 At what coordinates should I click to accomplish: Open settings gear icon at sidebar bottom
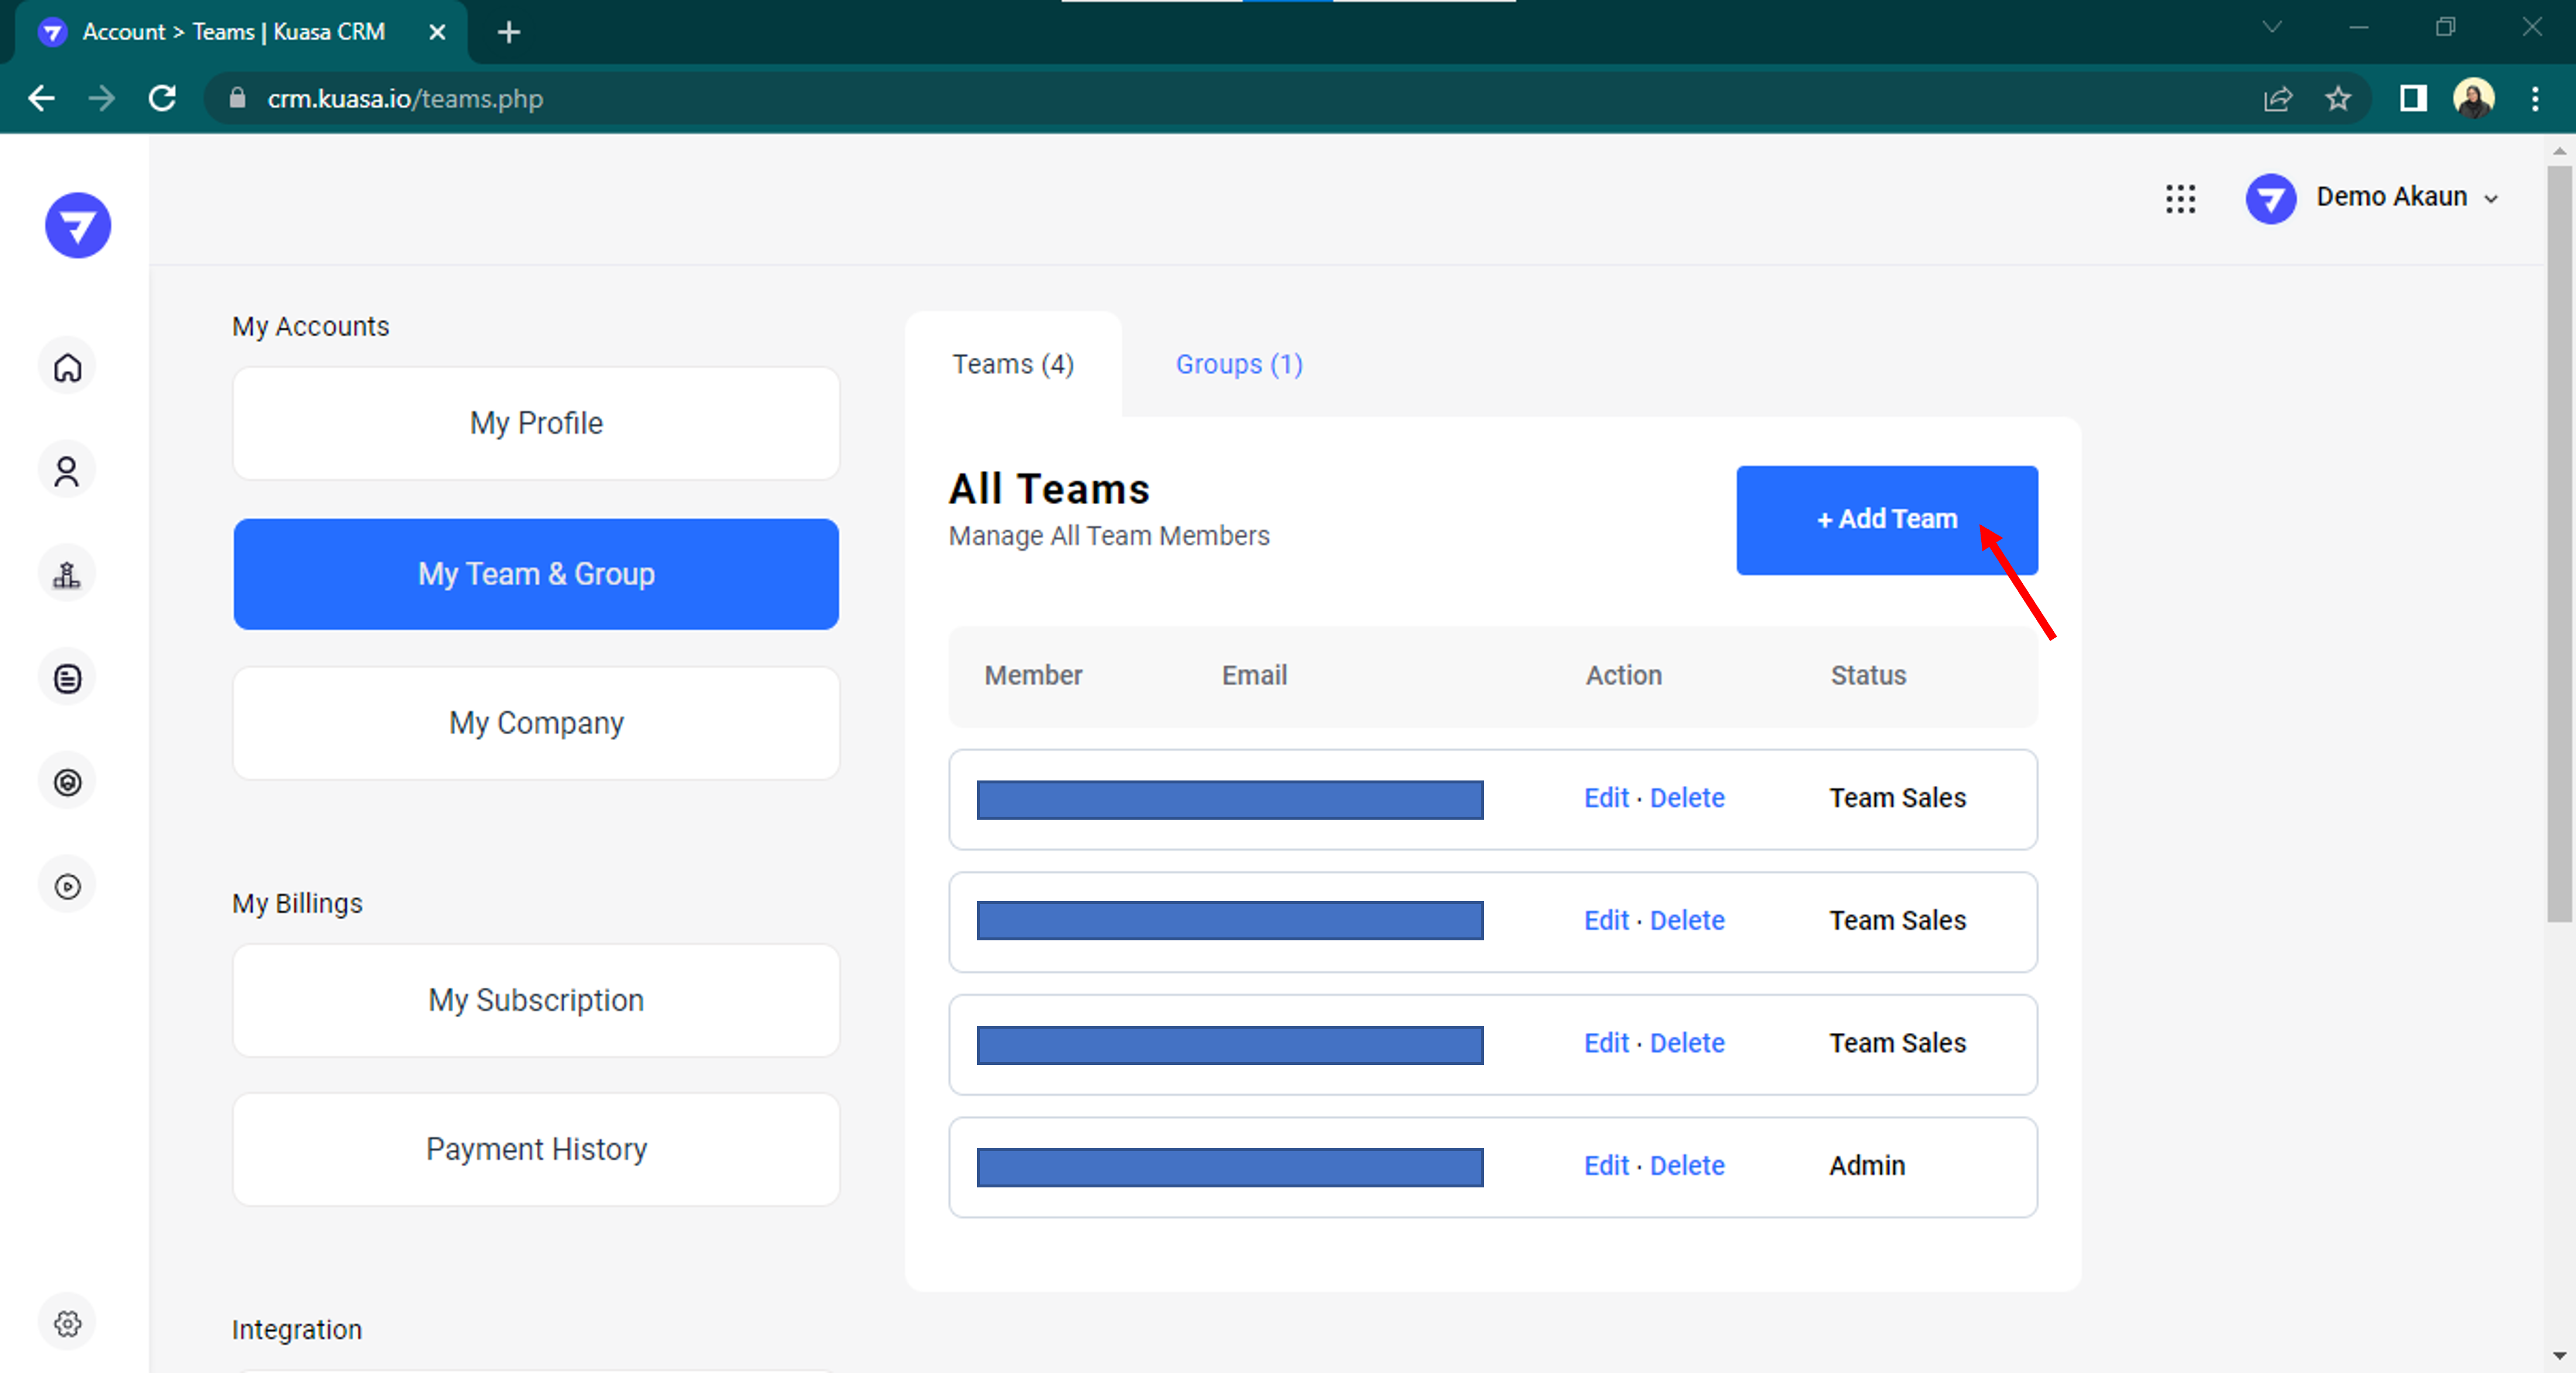click(x=67, y=1323)
